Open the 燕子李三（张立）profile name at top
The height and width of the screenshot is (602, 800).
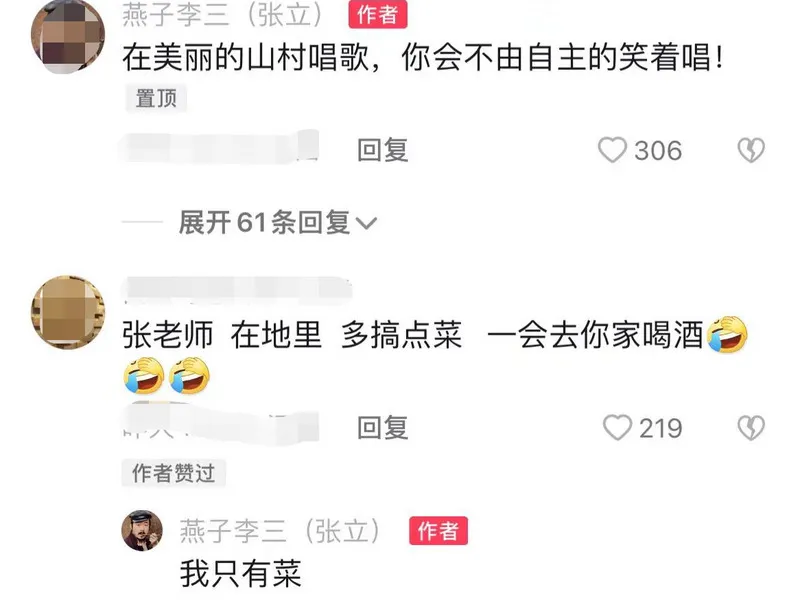[222, 14]
